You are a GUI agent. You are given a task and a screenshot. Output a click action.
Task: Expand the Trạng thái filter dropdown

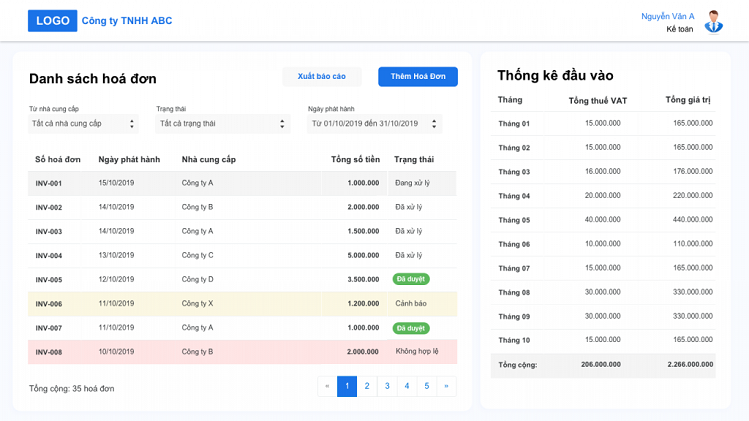222,124
